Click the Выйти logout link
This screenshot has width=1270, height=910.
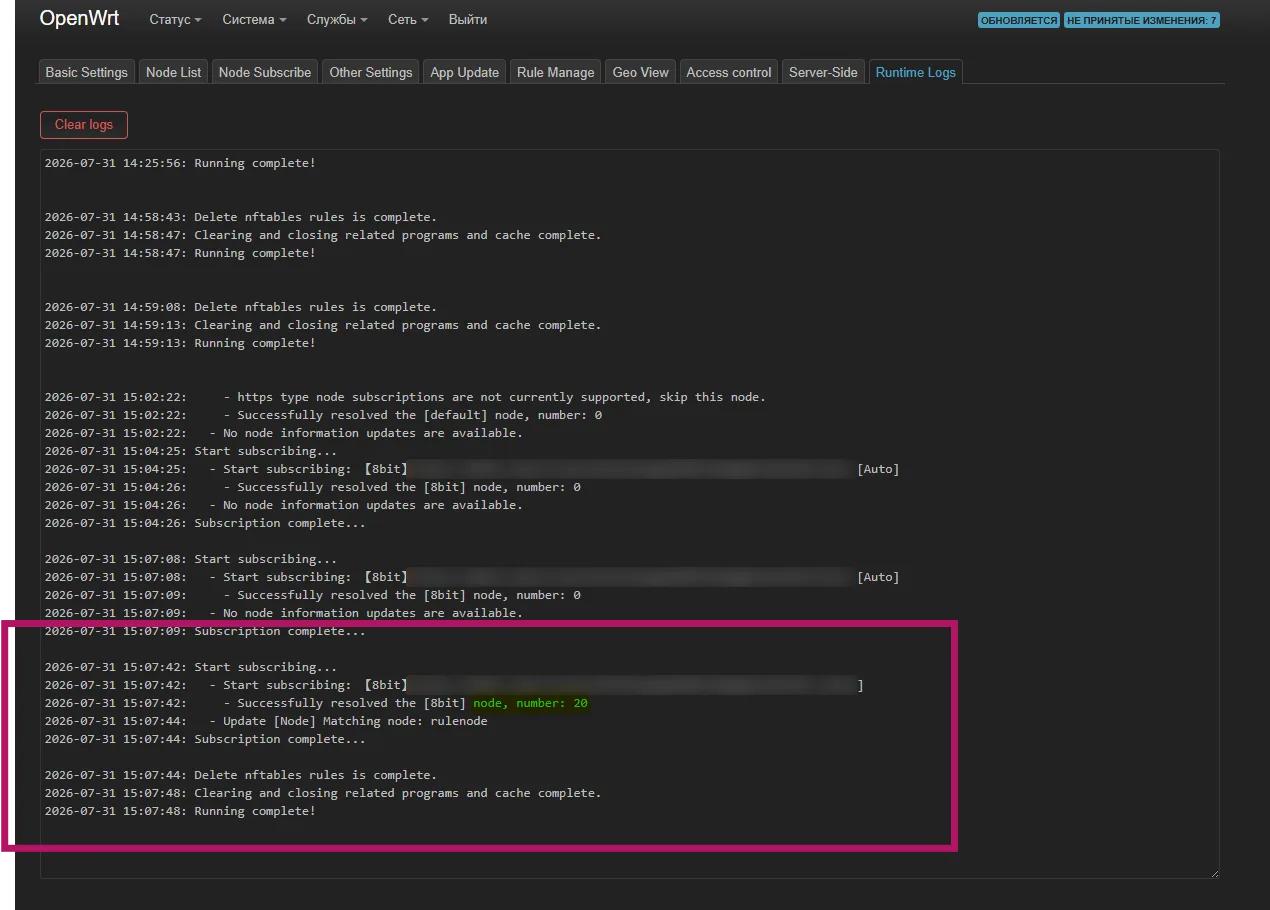(468, 20)
